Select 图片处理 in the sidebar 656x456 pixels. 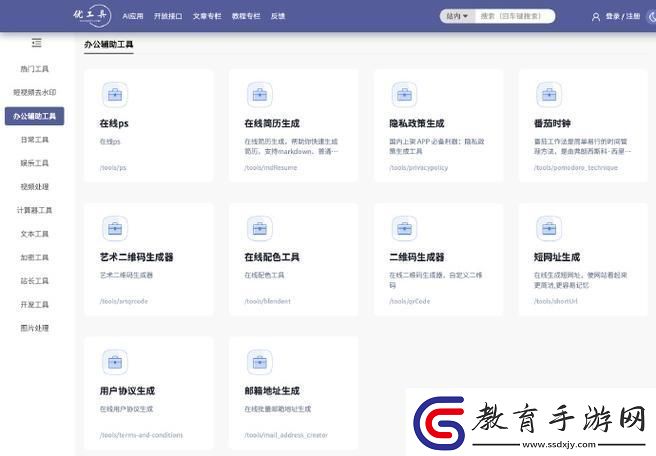pos(35,328)
